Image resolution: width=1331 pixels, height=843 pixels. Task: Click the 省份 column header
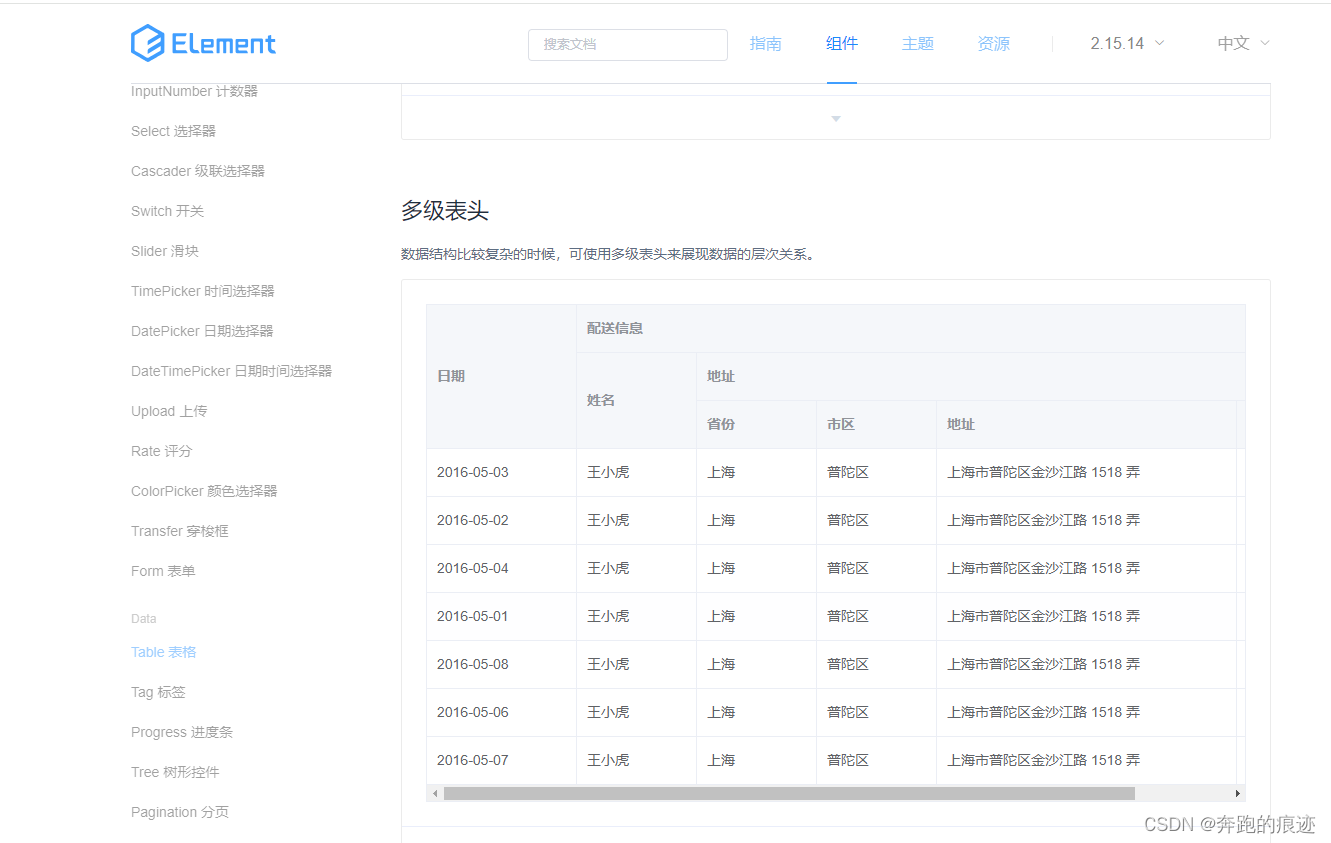[x=756, y=424]
